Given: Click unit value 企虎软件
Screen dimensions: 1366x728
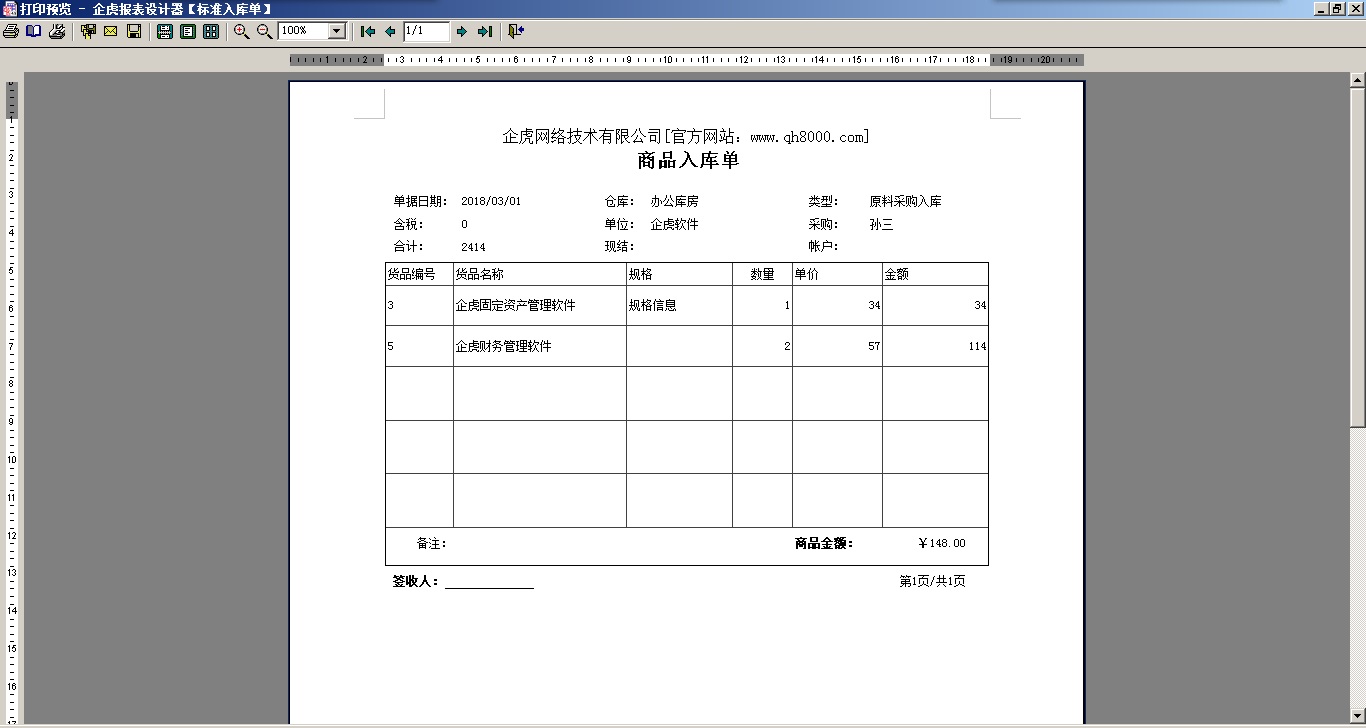Looking at the screenshot, I should [675, 224].
